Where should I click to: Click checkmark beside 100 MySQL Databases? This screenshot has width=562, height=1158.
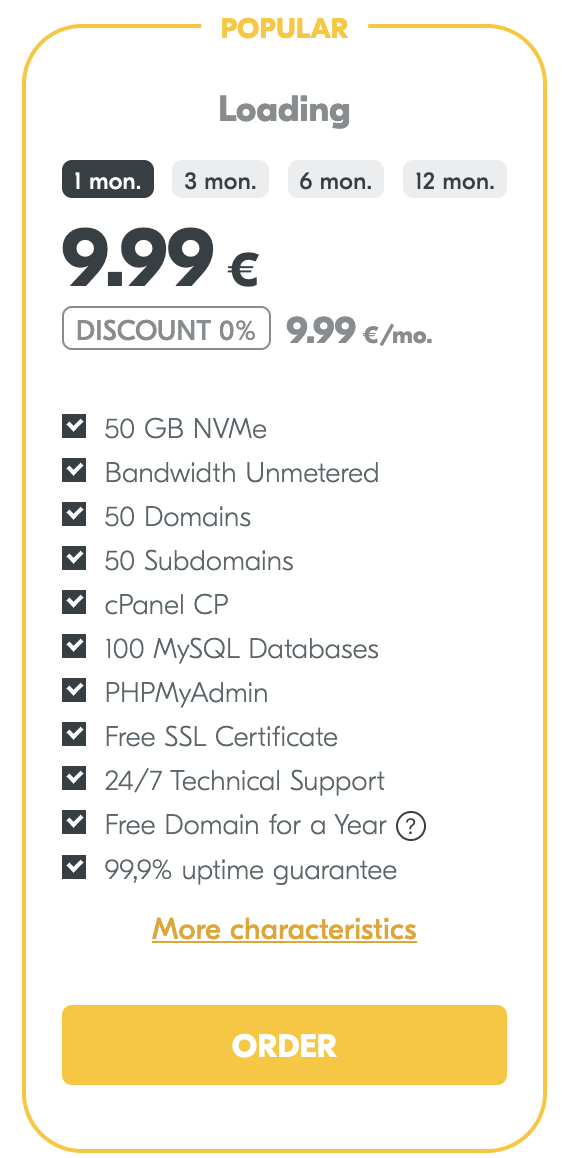pyautogui.click(x=74, y=647)
